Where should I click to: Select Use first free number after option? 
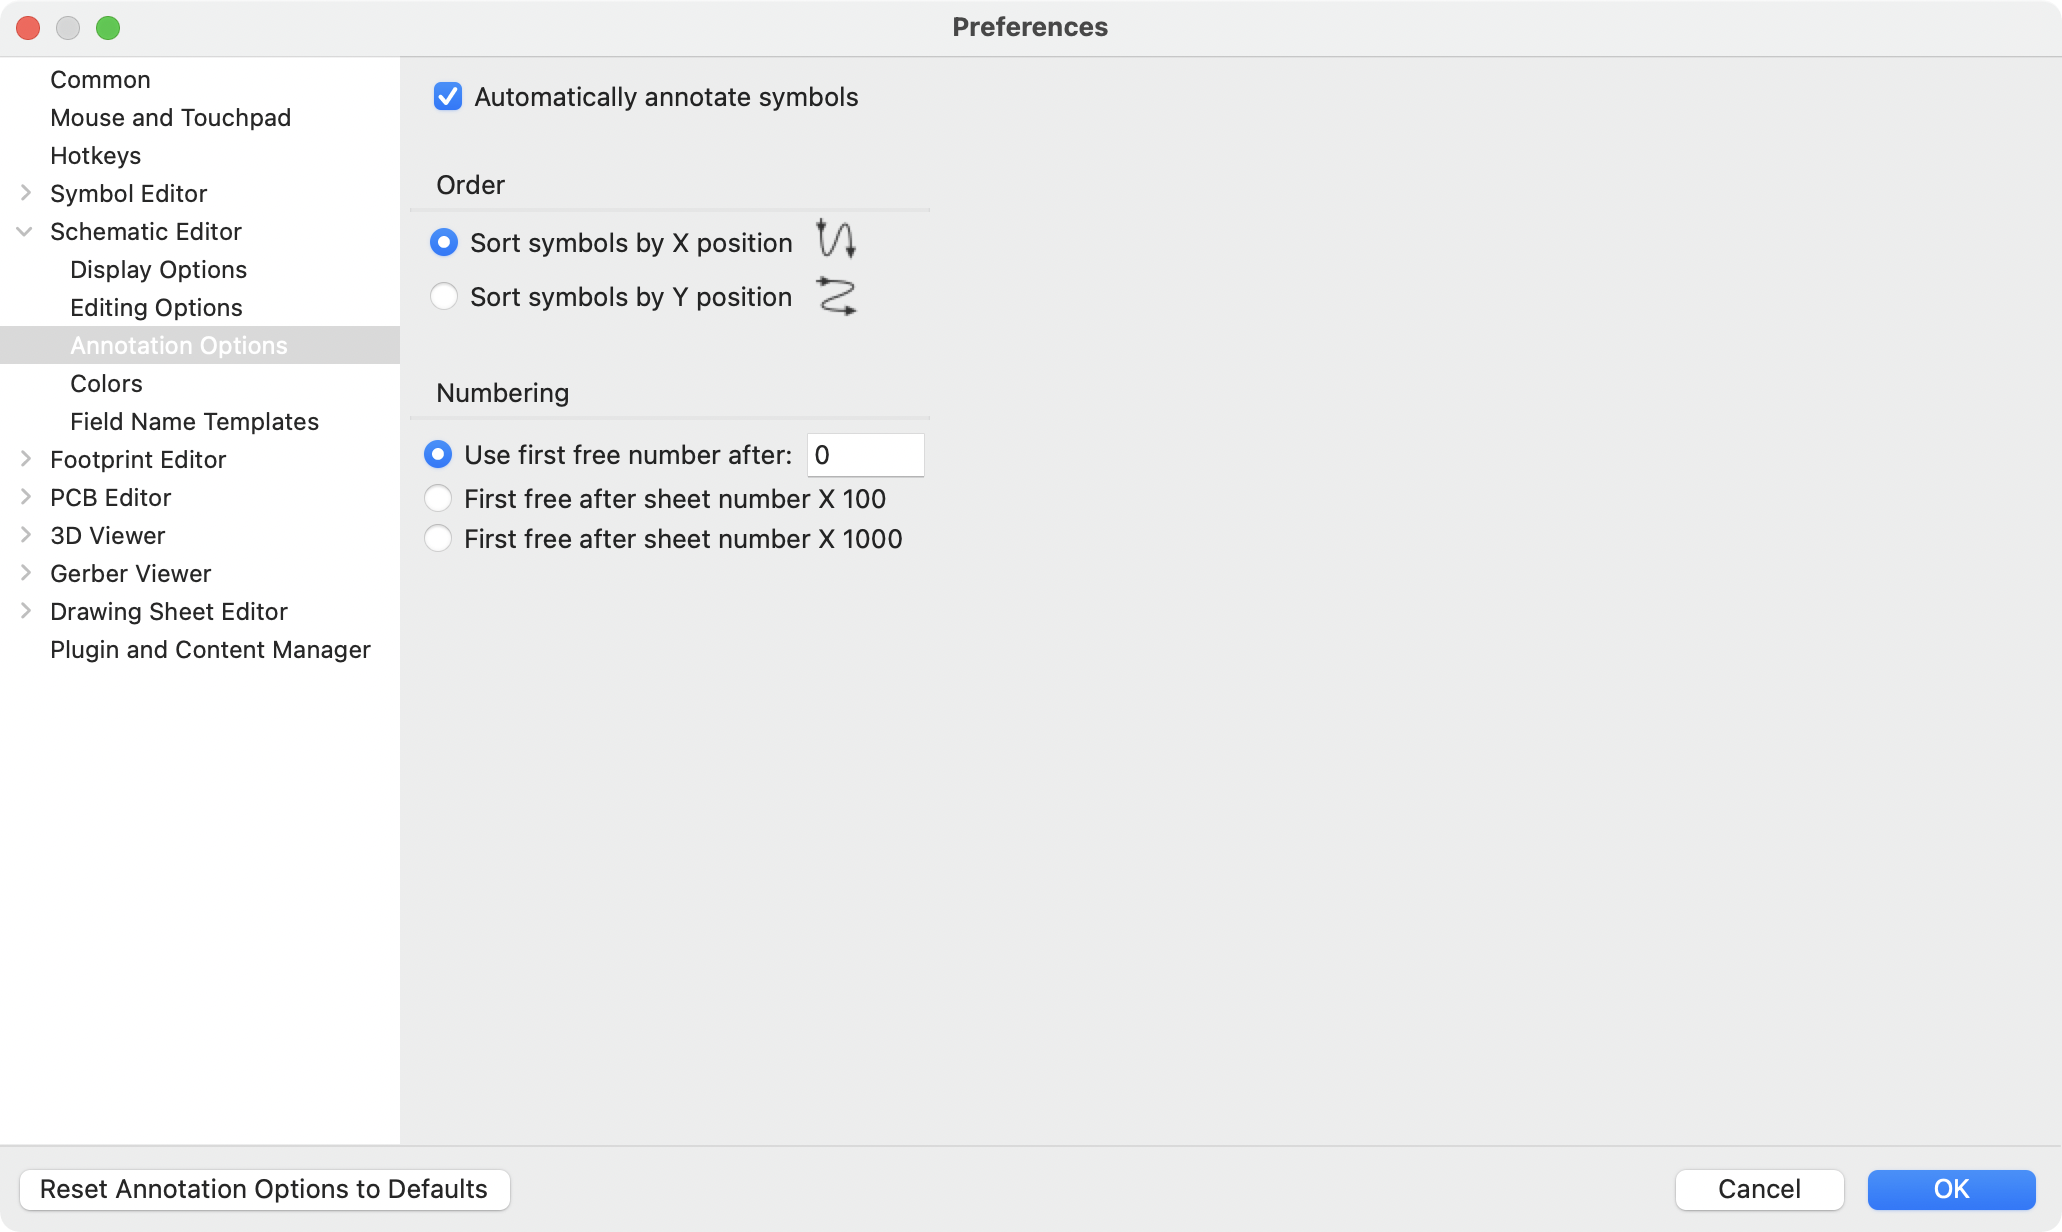438,455
